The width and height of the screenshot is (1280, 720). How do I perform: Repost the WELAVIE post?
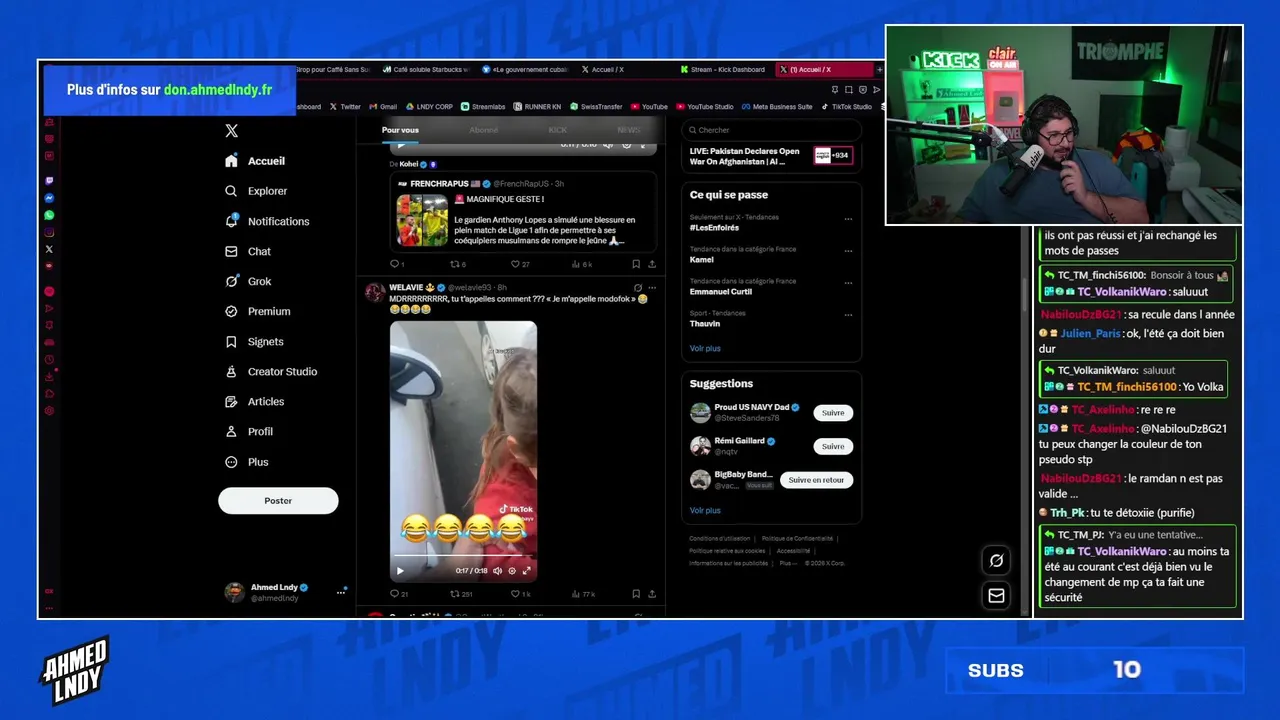[459, 594]
